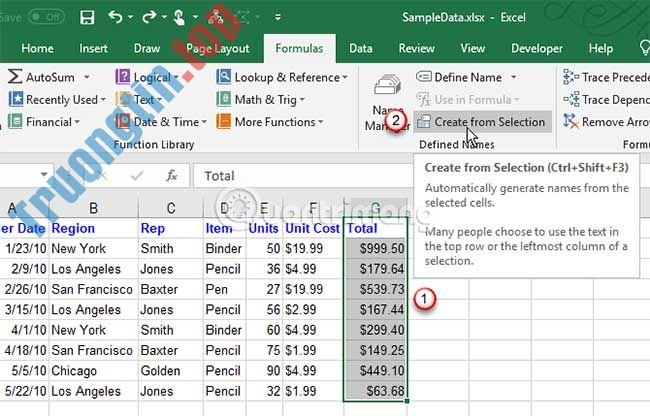Click the Chicago region cell
650x416 pixels.
(x=94, y=370)
